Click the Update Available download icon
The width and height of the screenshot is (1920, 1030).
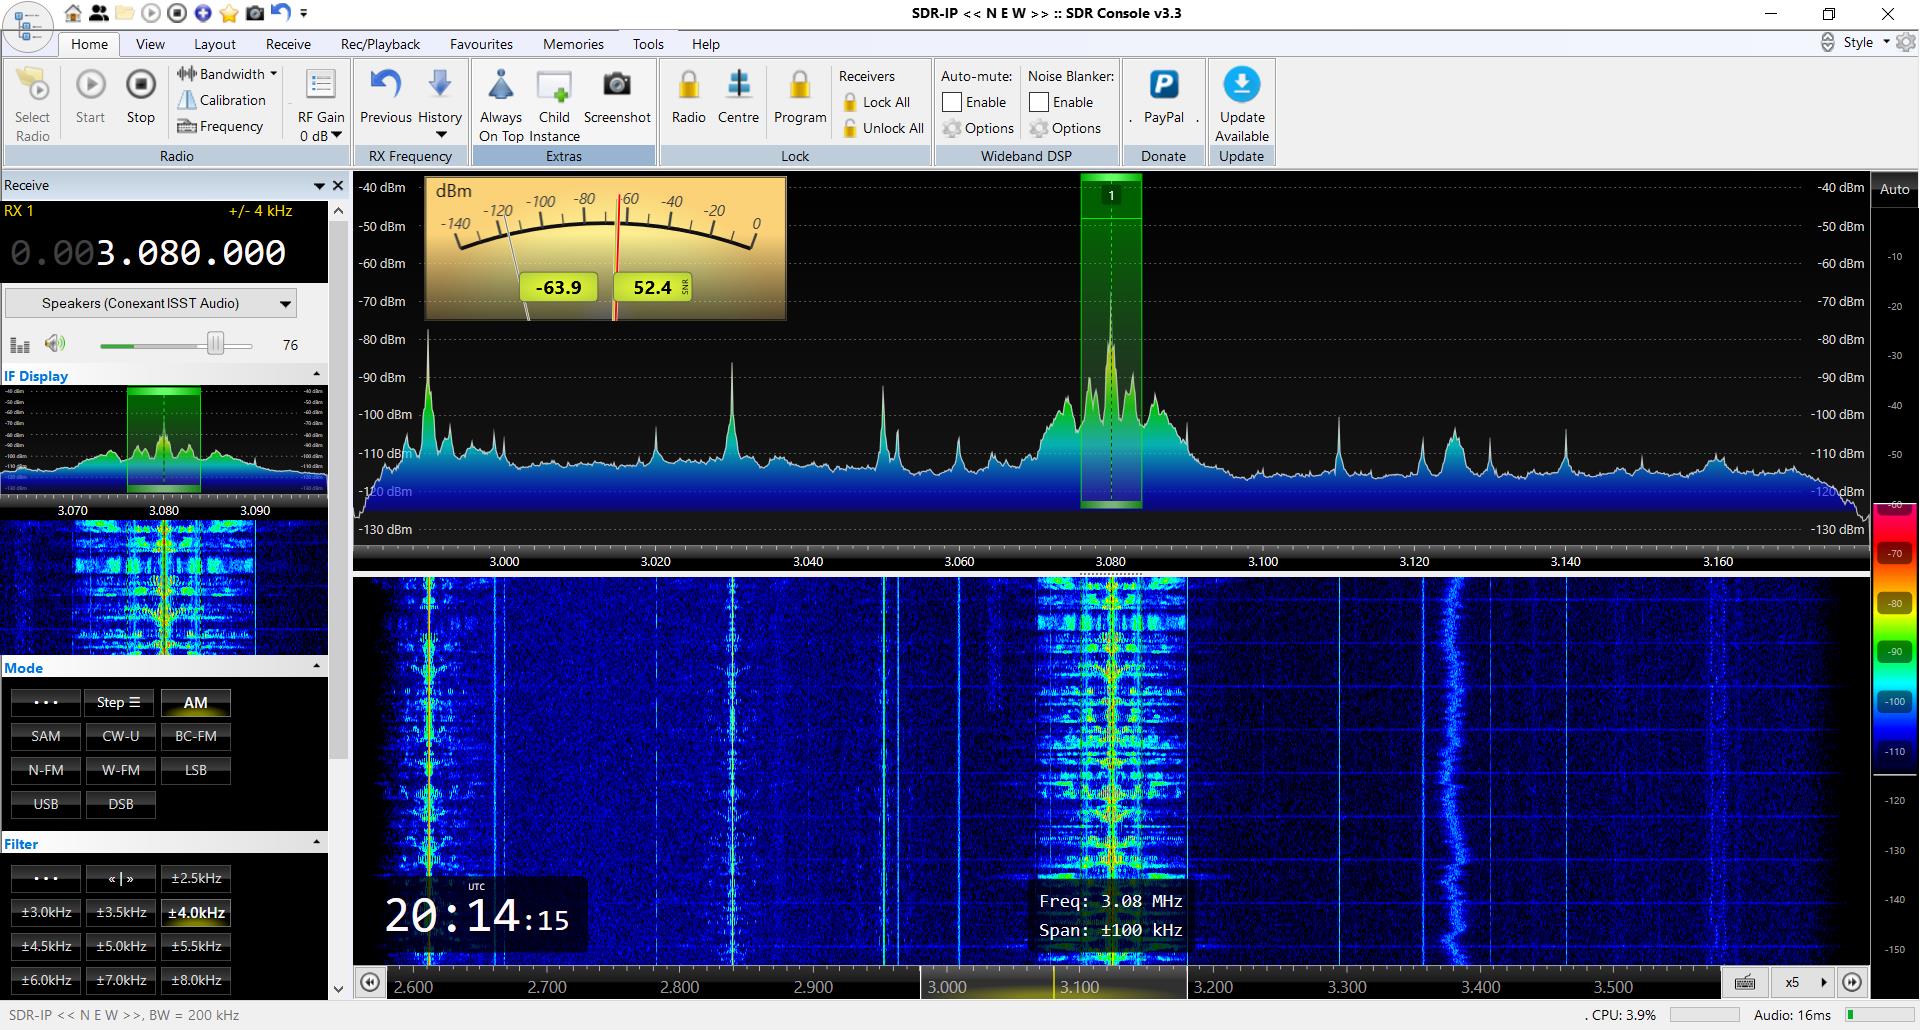pos(1241,86)
